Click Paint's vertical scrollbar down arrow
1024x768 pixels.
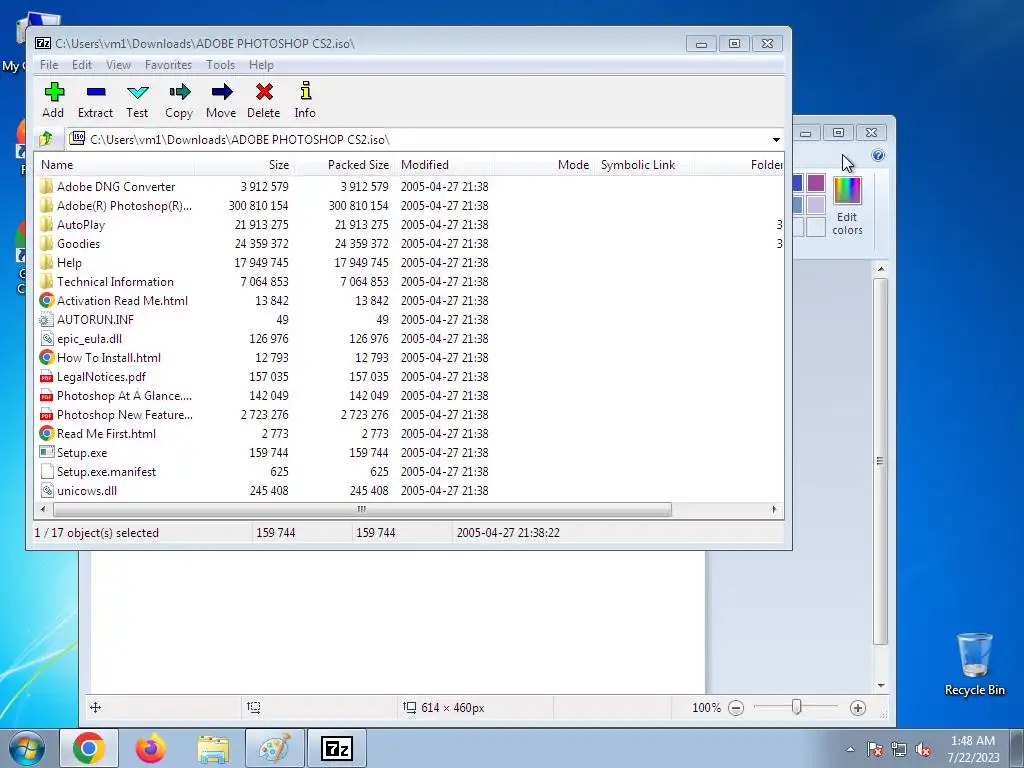tap(880, 686)
